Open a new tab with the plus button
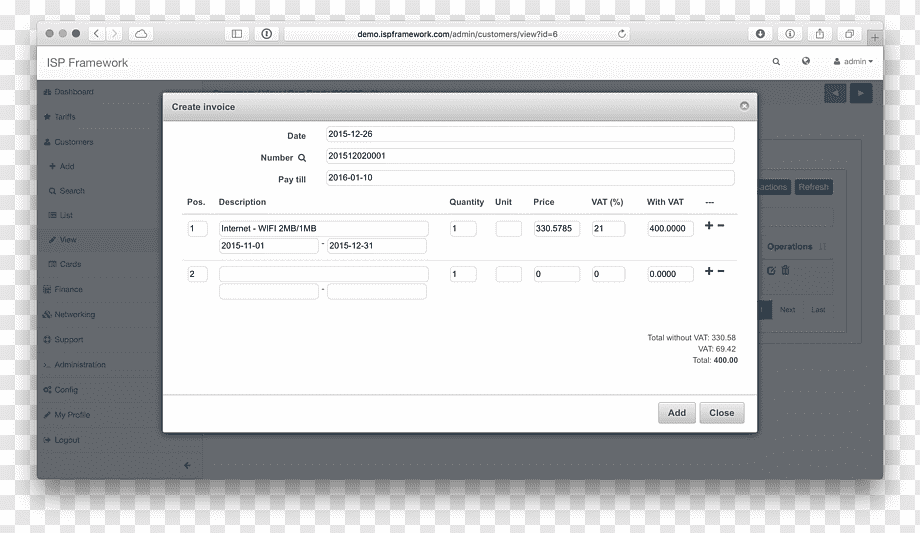 (x=874, y=38)
